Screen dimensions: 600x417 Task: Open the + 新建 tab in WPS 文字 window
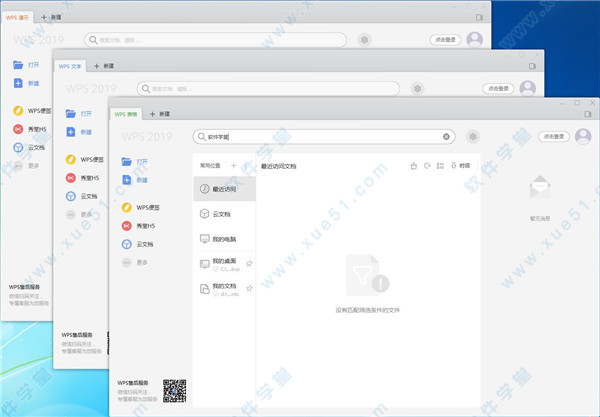point(104,66)
